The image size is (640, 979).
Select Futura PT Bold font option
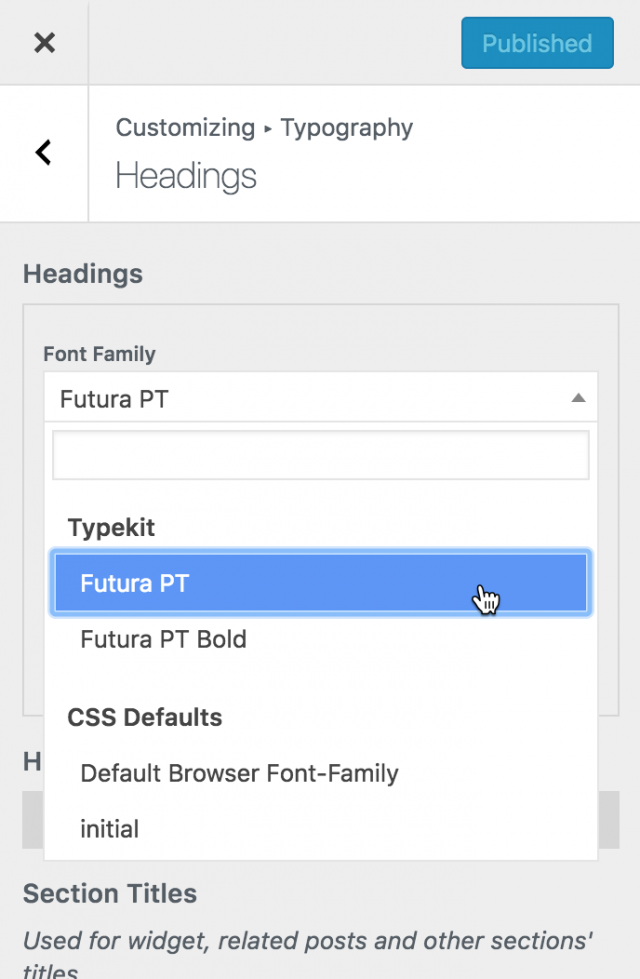(x=163, y=640)
